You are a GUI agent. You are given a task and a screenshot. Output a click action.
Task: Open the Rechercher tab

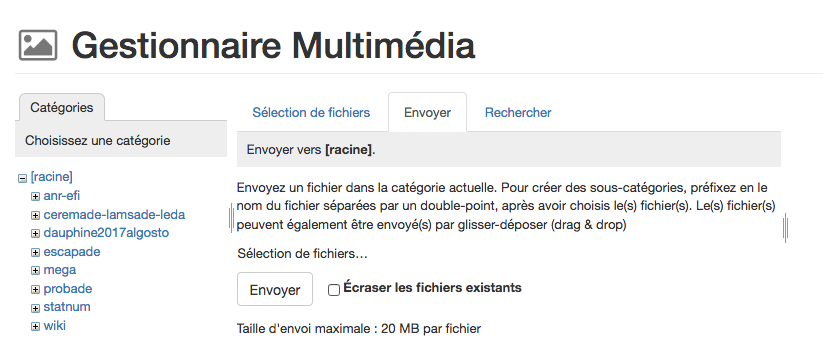(518, 113)
